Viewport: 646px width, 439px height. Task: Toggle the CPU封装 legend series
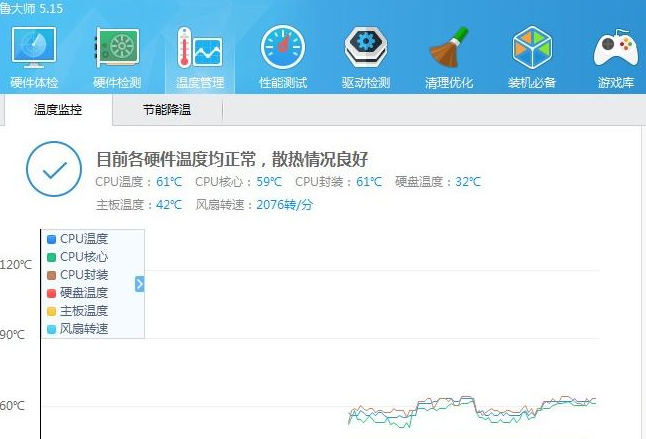click(83, 275)
